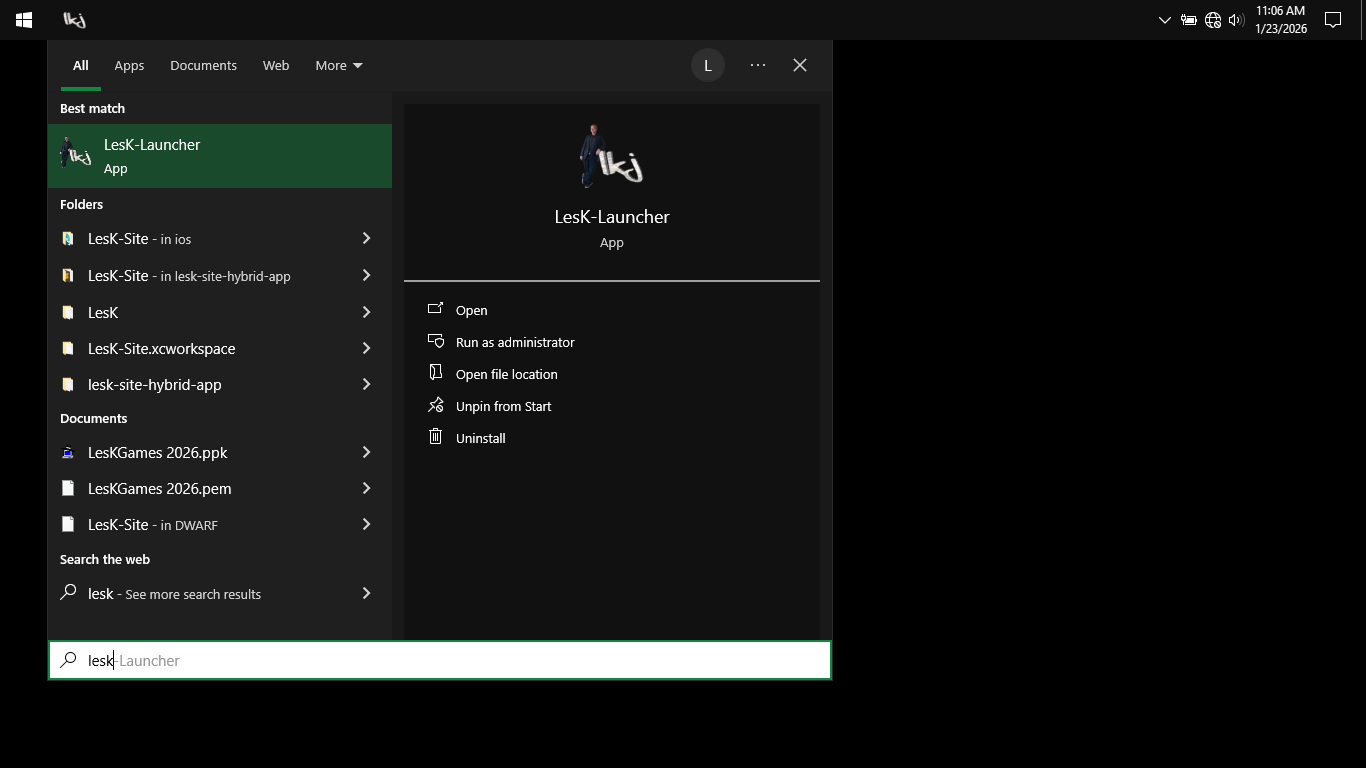The image size is (1366, 768).
Task: Click the L user account avatar
Action: click(x=707, y=66)
